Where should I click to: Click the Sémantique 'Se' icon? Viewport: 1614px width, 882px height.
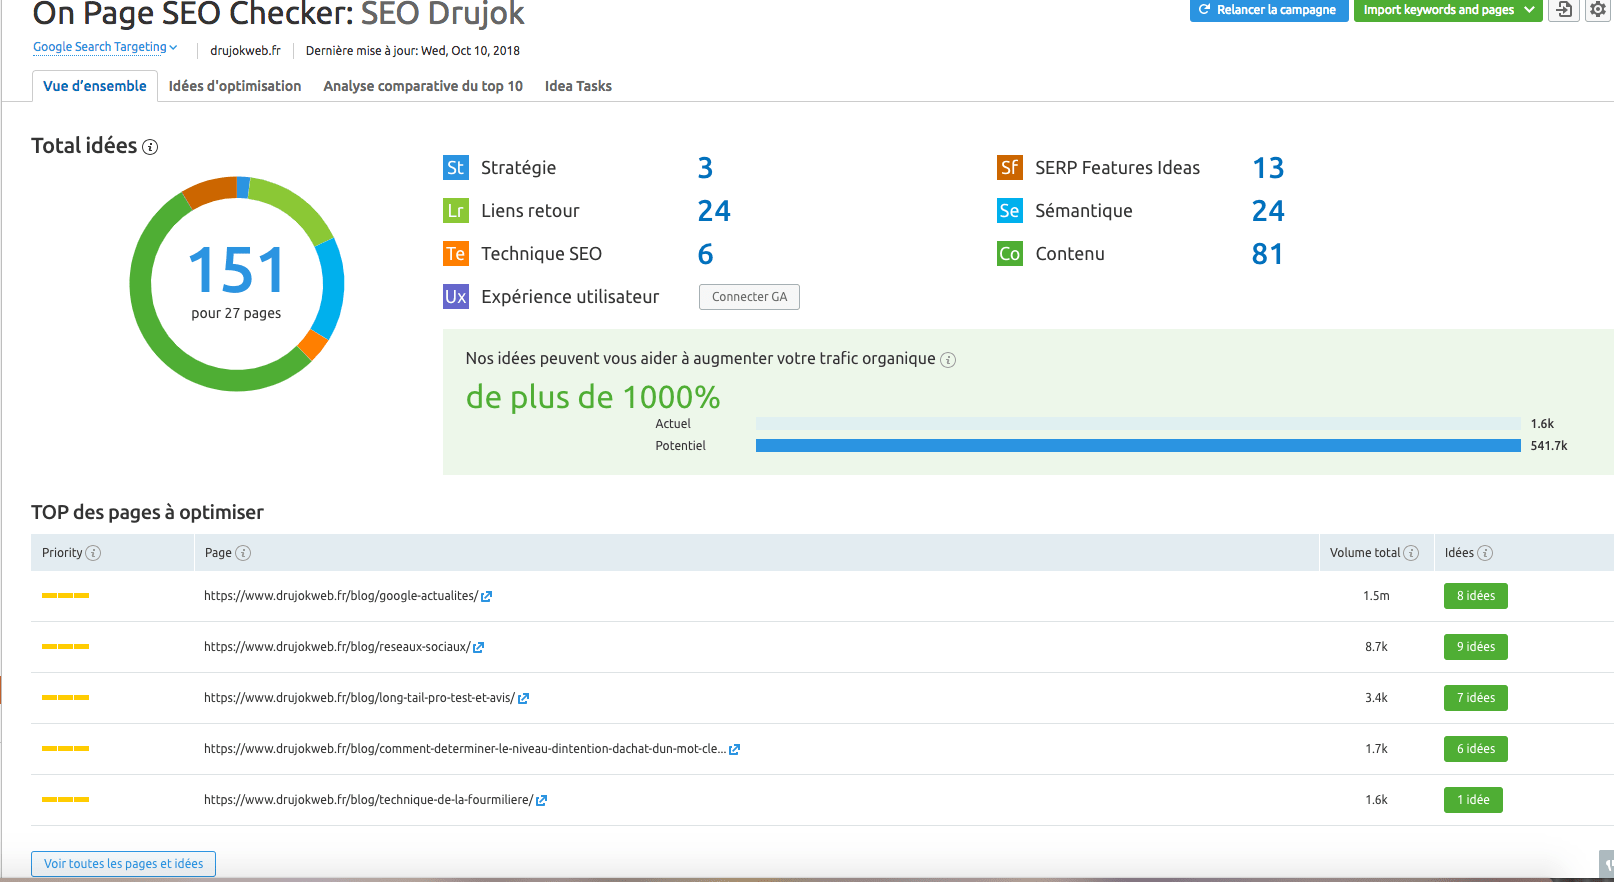(1009, 211)
